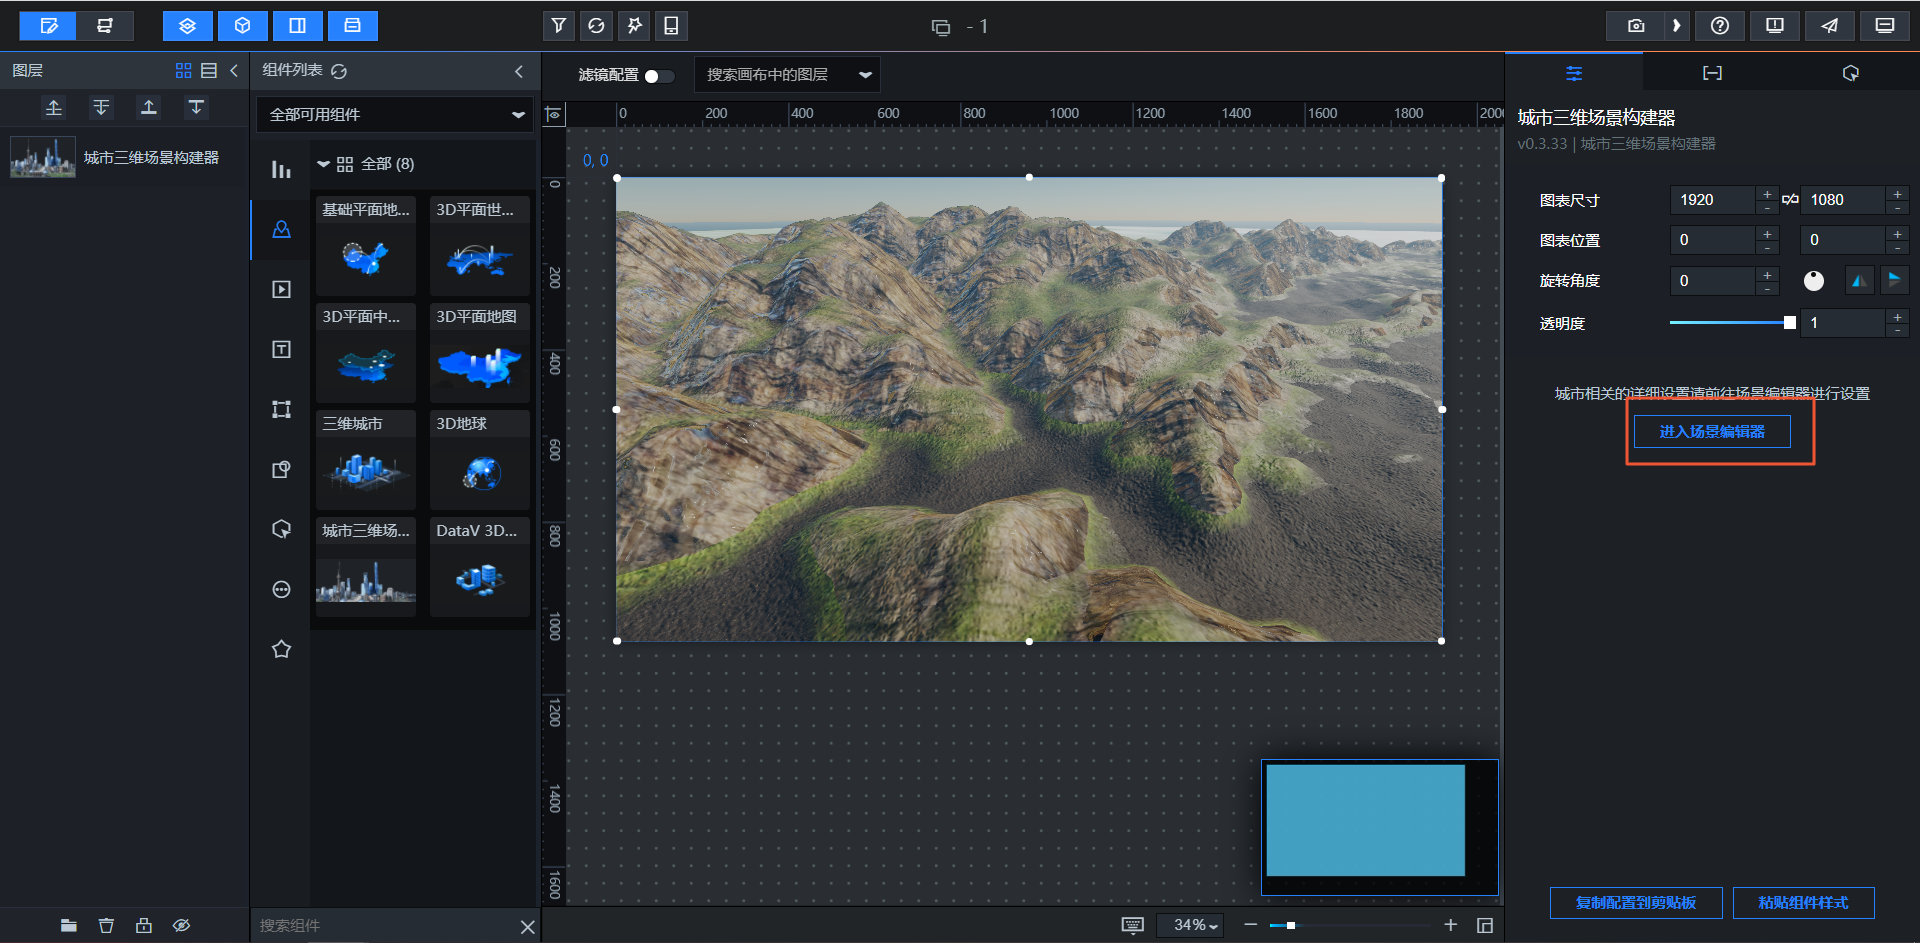The width and height of the screenshot is (1920, 943).
Task: Expand the canvas layer search dropdown
Action: pyautogui.click(x=865, y=75)
